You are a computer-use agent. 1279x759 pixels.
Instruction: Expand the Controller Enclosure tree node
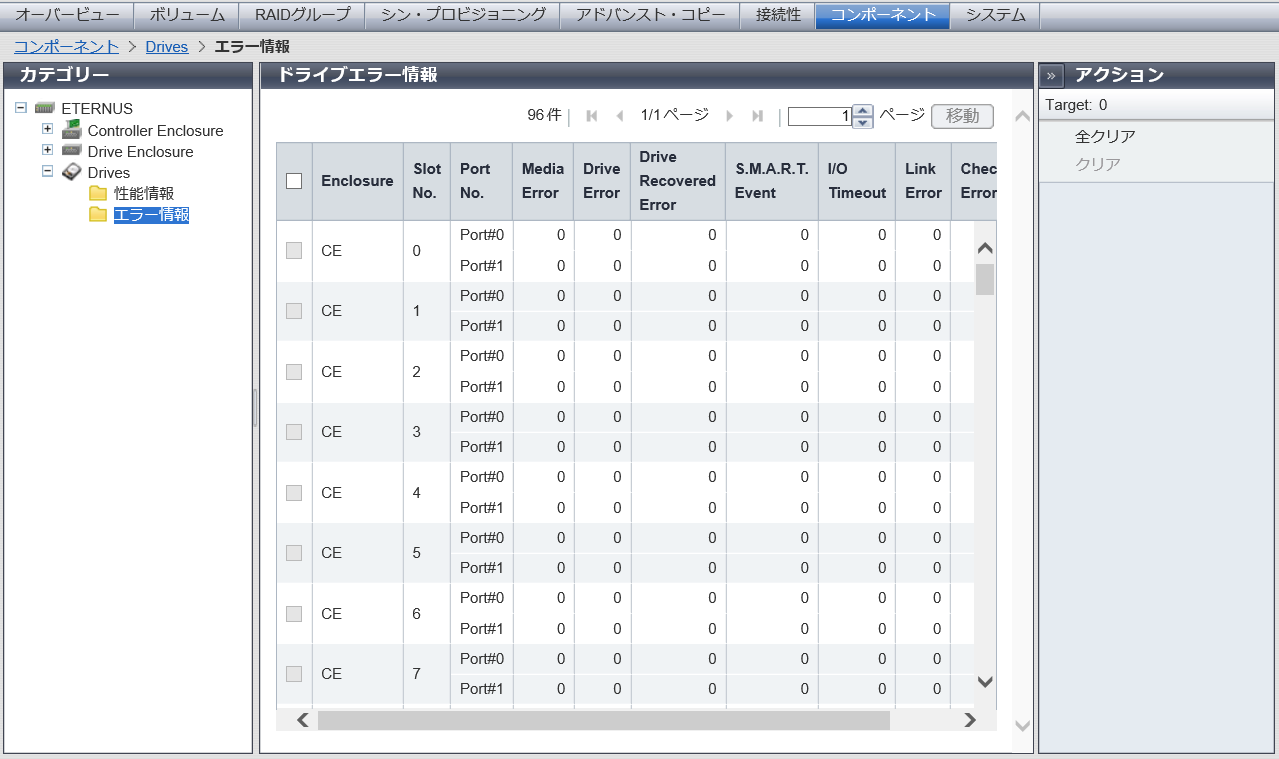tap(47, 129)
